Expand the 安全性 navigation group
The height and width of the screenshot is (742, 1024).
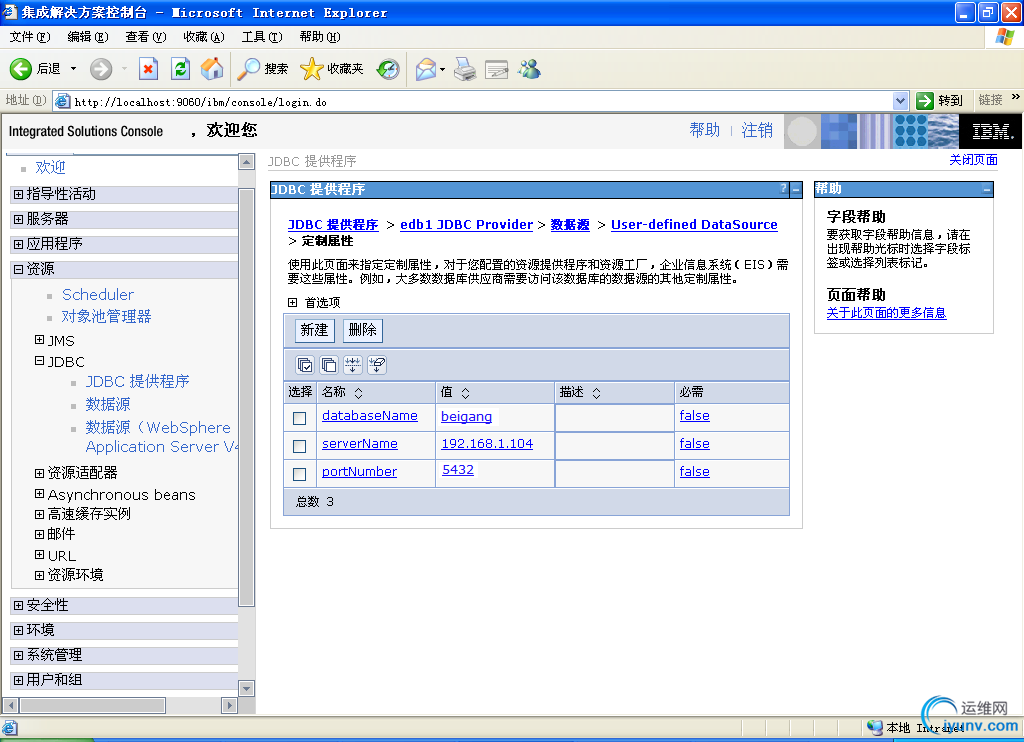[x=18, y=605]
